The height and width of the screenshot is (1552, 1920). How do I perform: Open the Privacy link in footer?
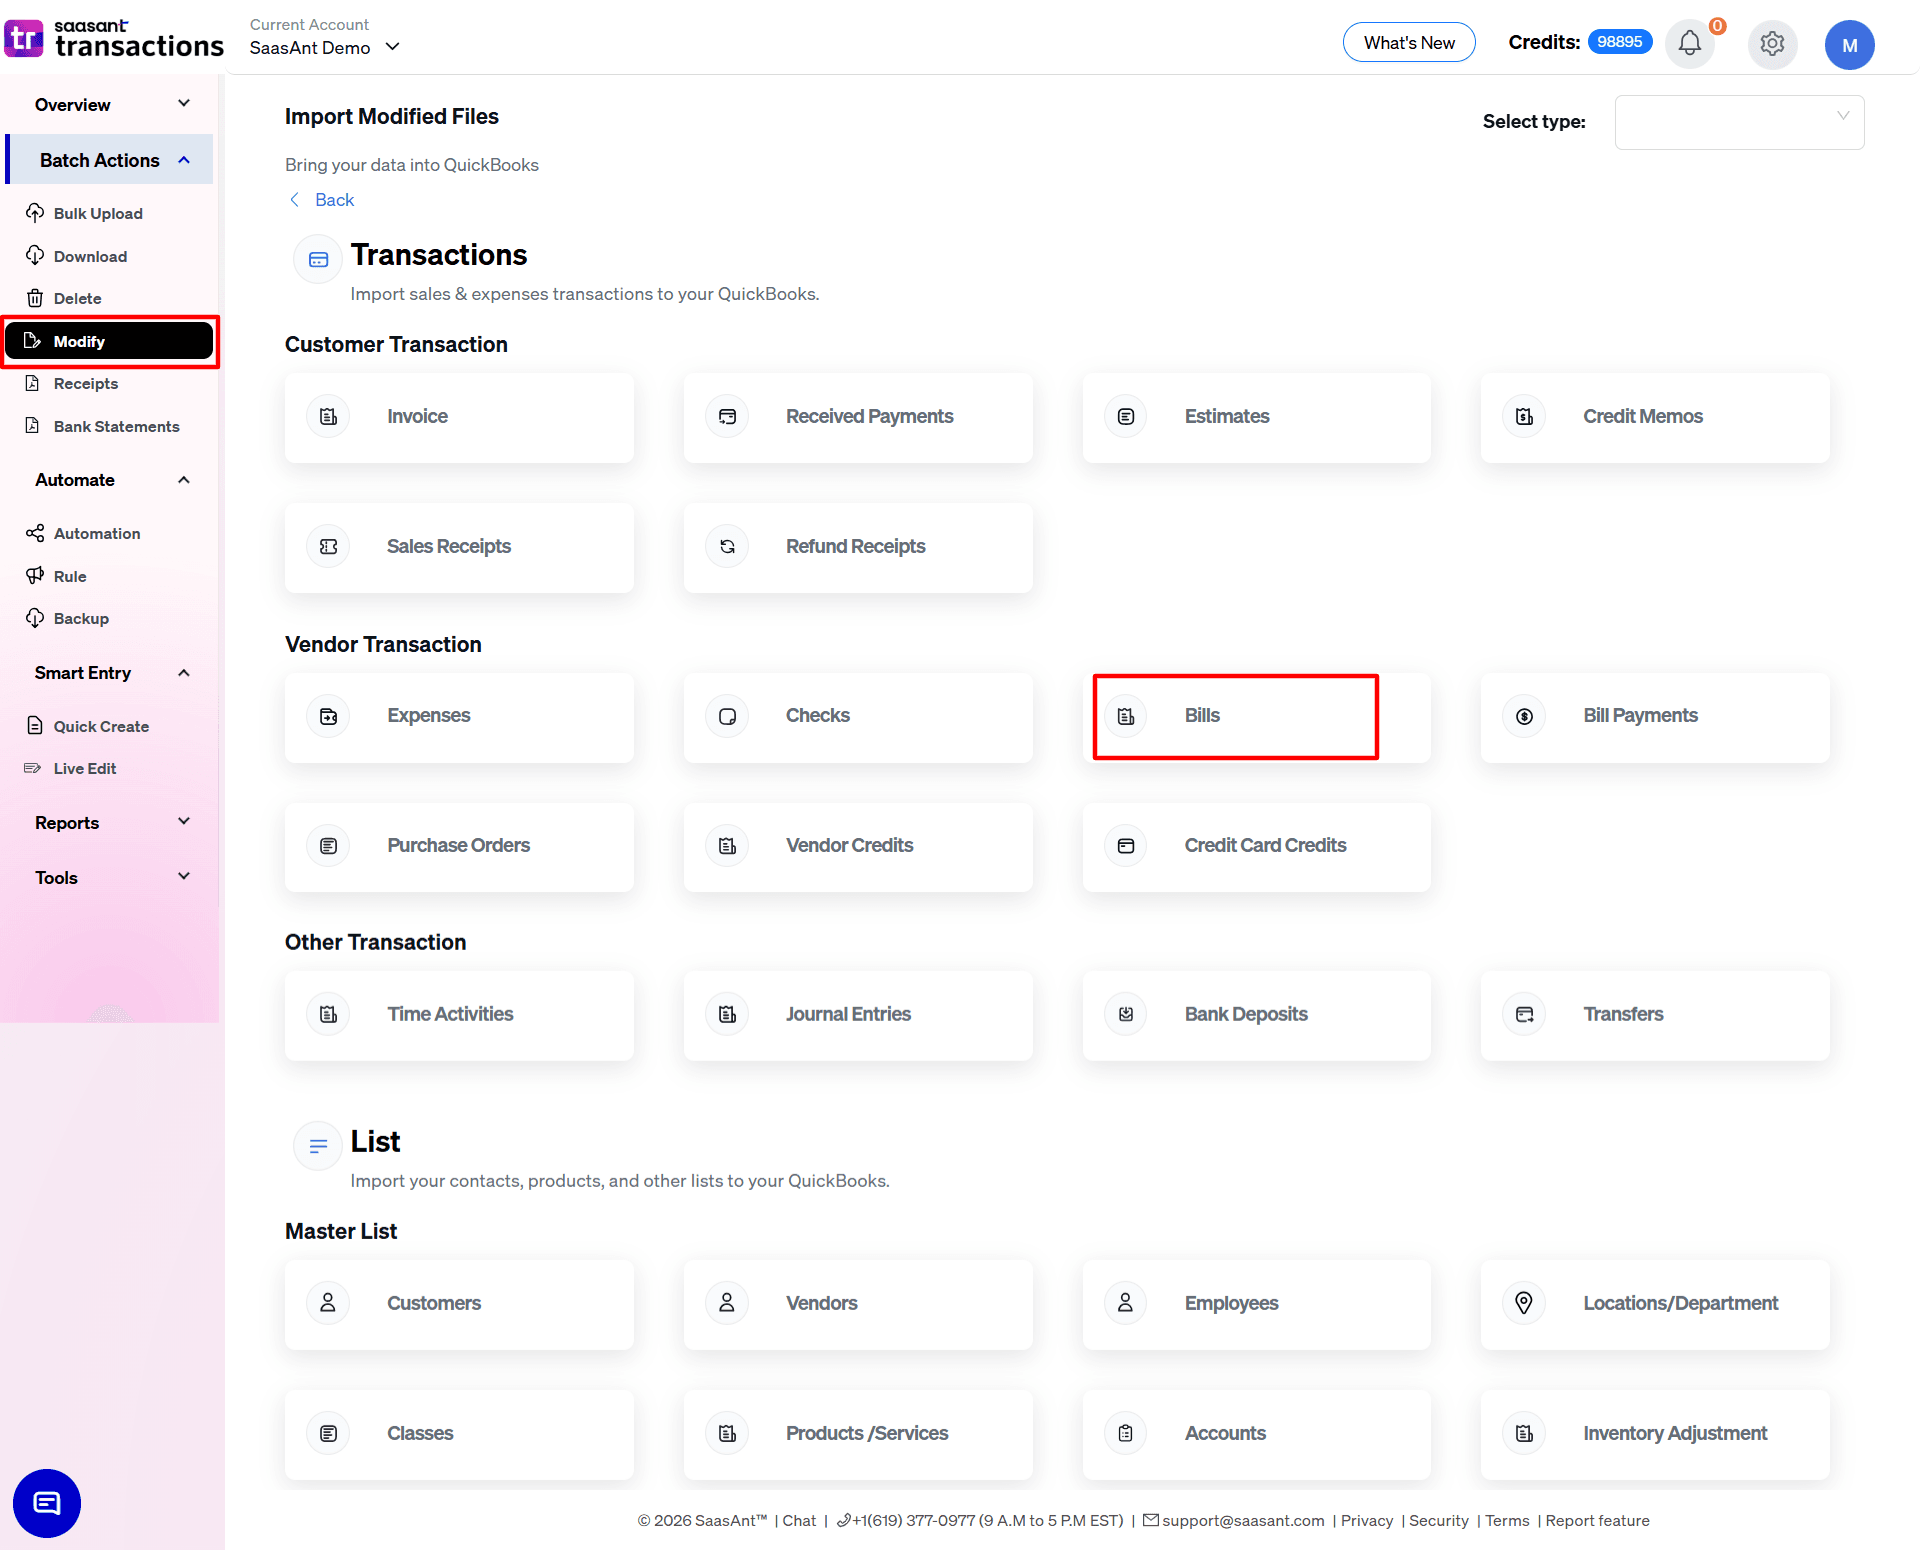coord(1366,1520)
